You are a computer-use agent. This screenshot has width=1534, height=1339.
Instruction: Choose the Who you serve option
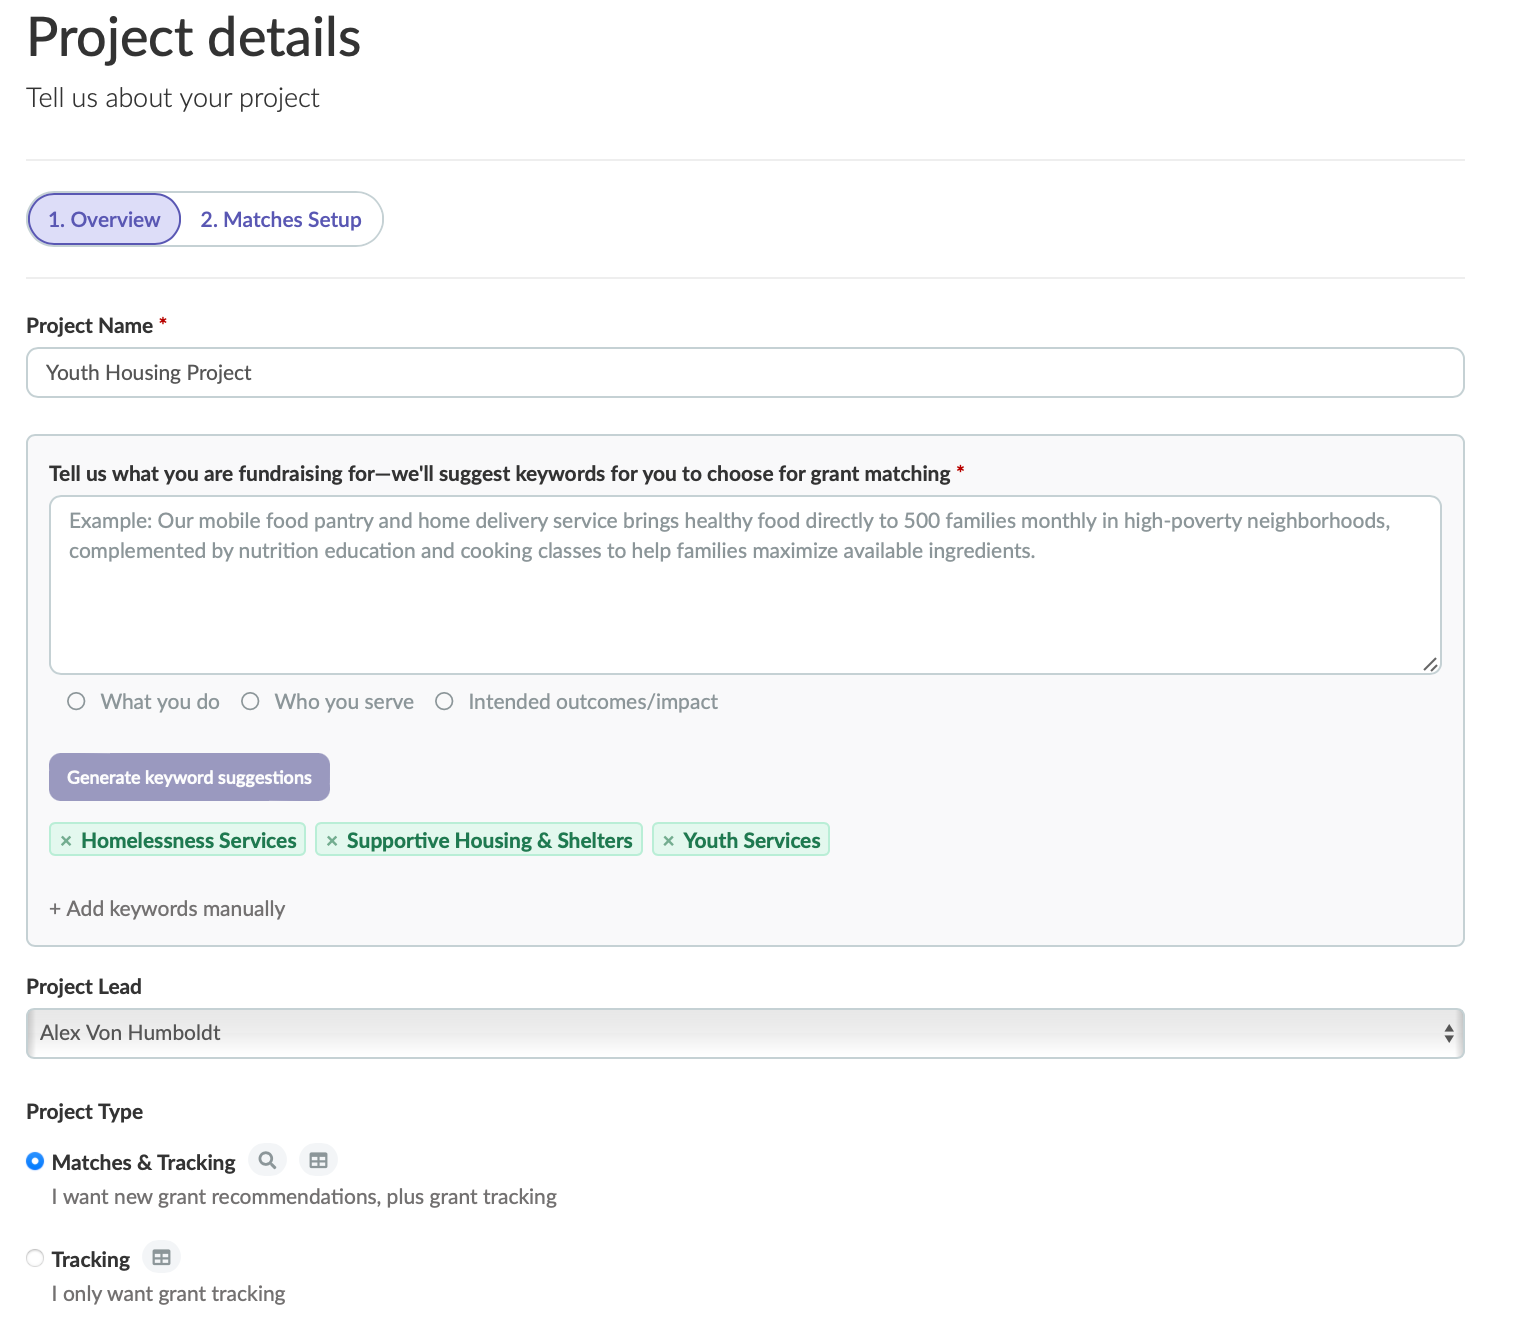click(x=250, y=702)
